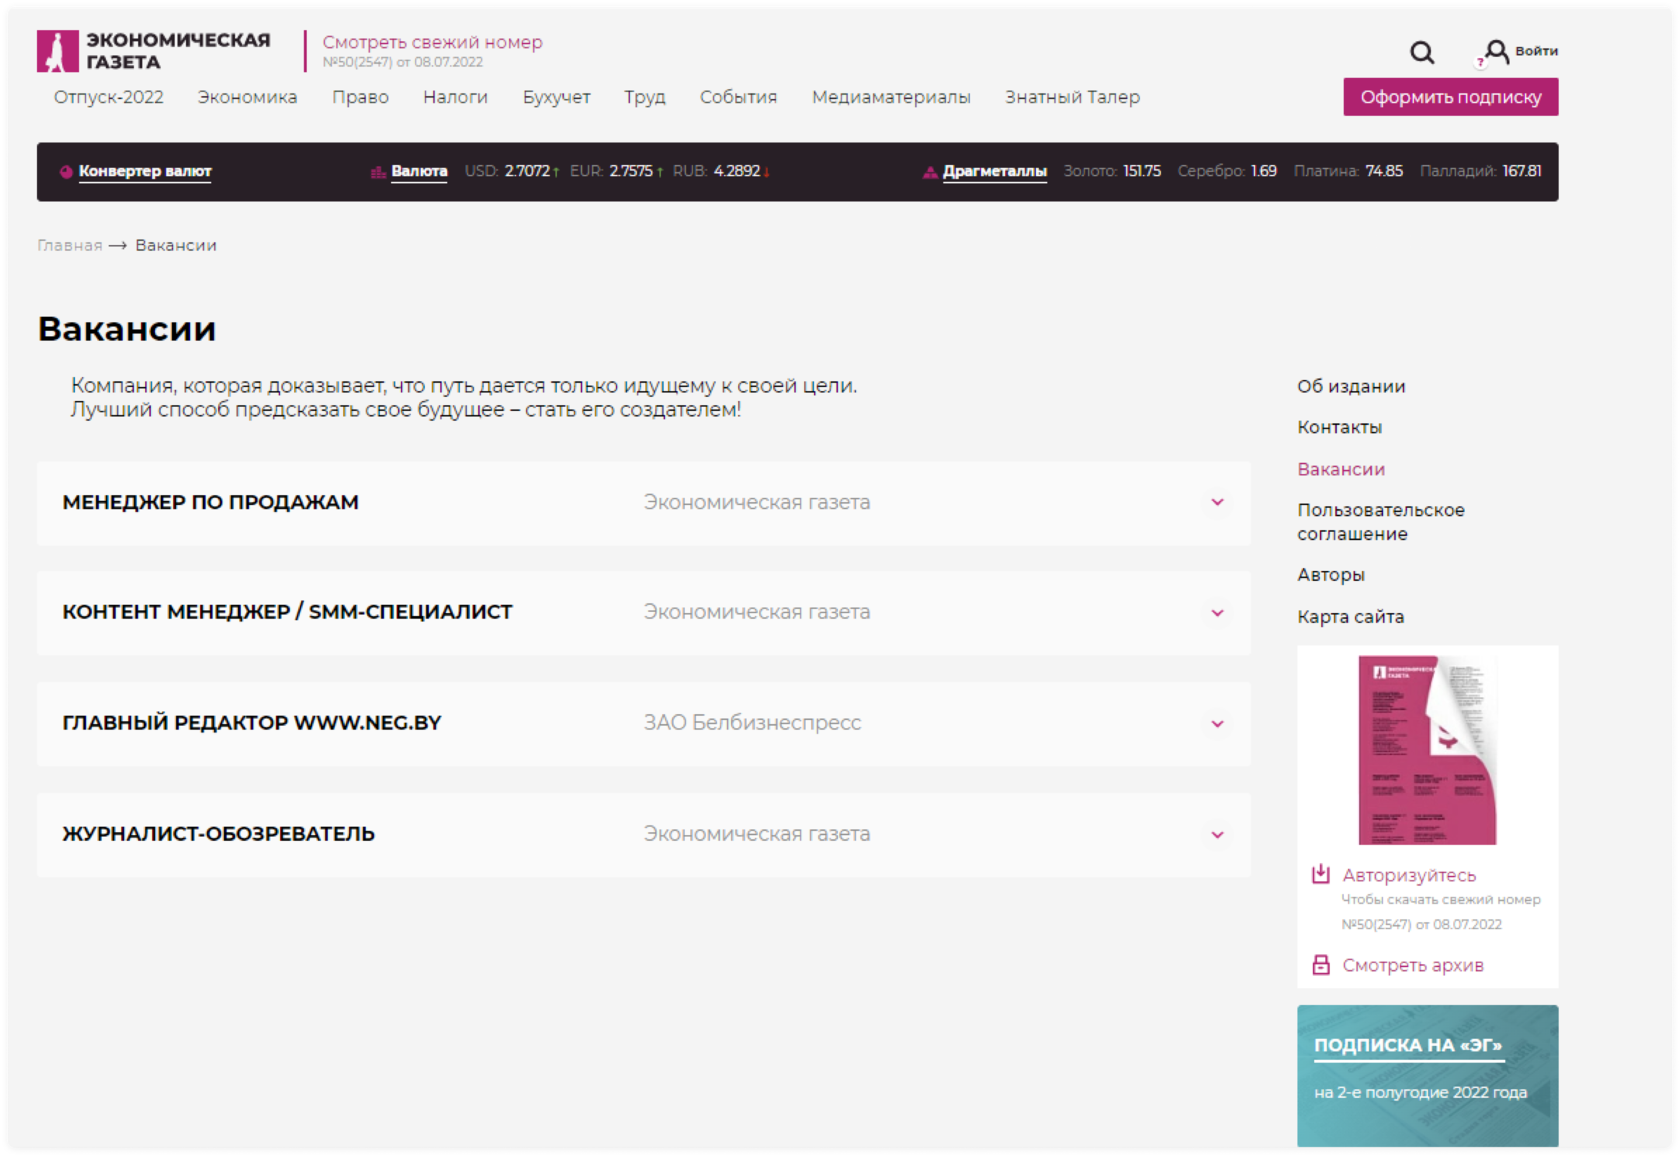
Task: Click the newspaper issue cover thumbnail
Action: click(x=1427, y=750)
